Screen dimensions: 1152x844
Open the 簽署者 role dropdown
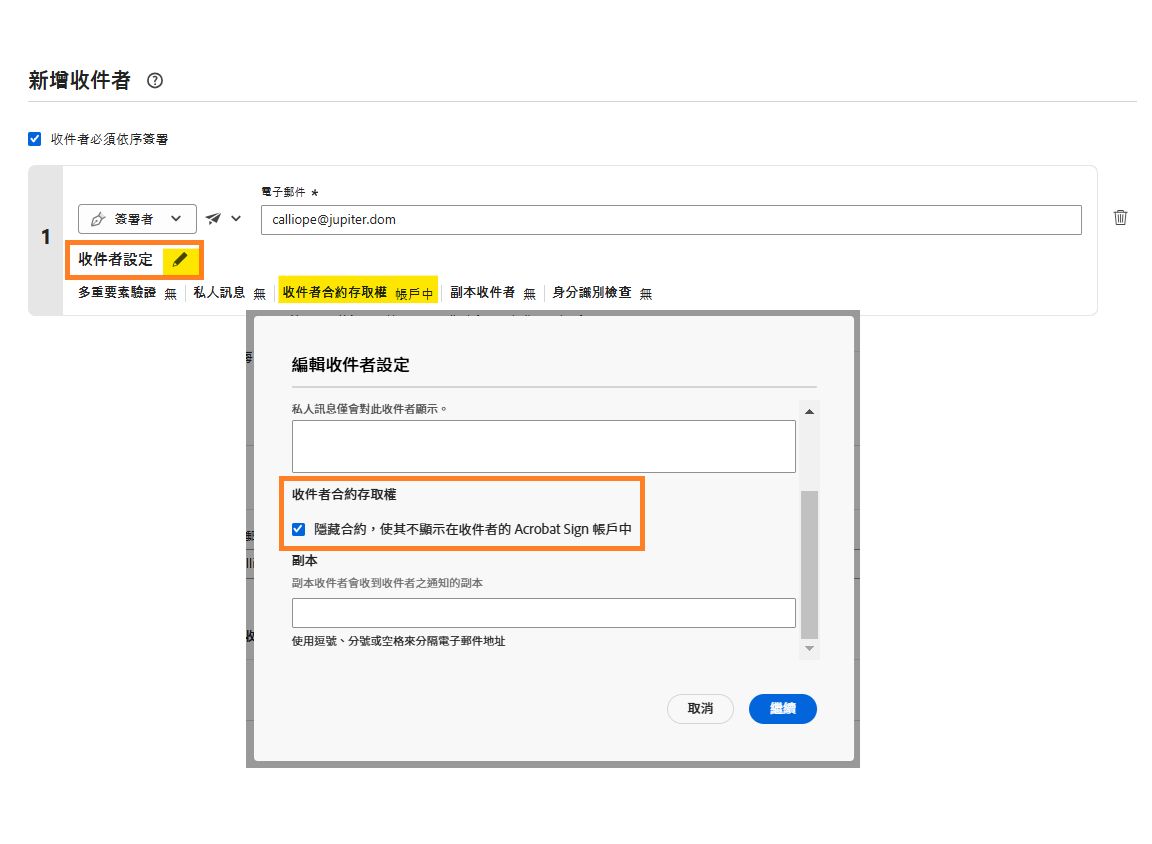click(x=137, y=219)
